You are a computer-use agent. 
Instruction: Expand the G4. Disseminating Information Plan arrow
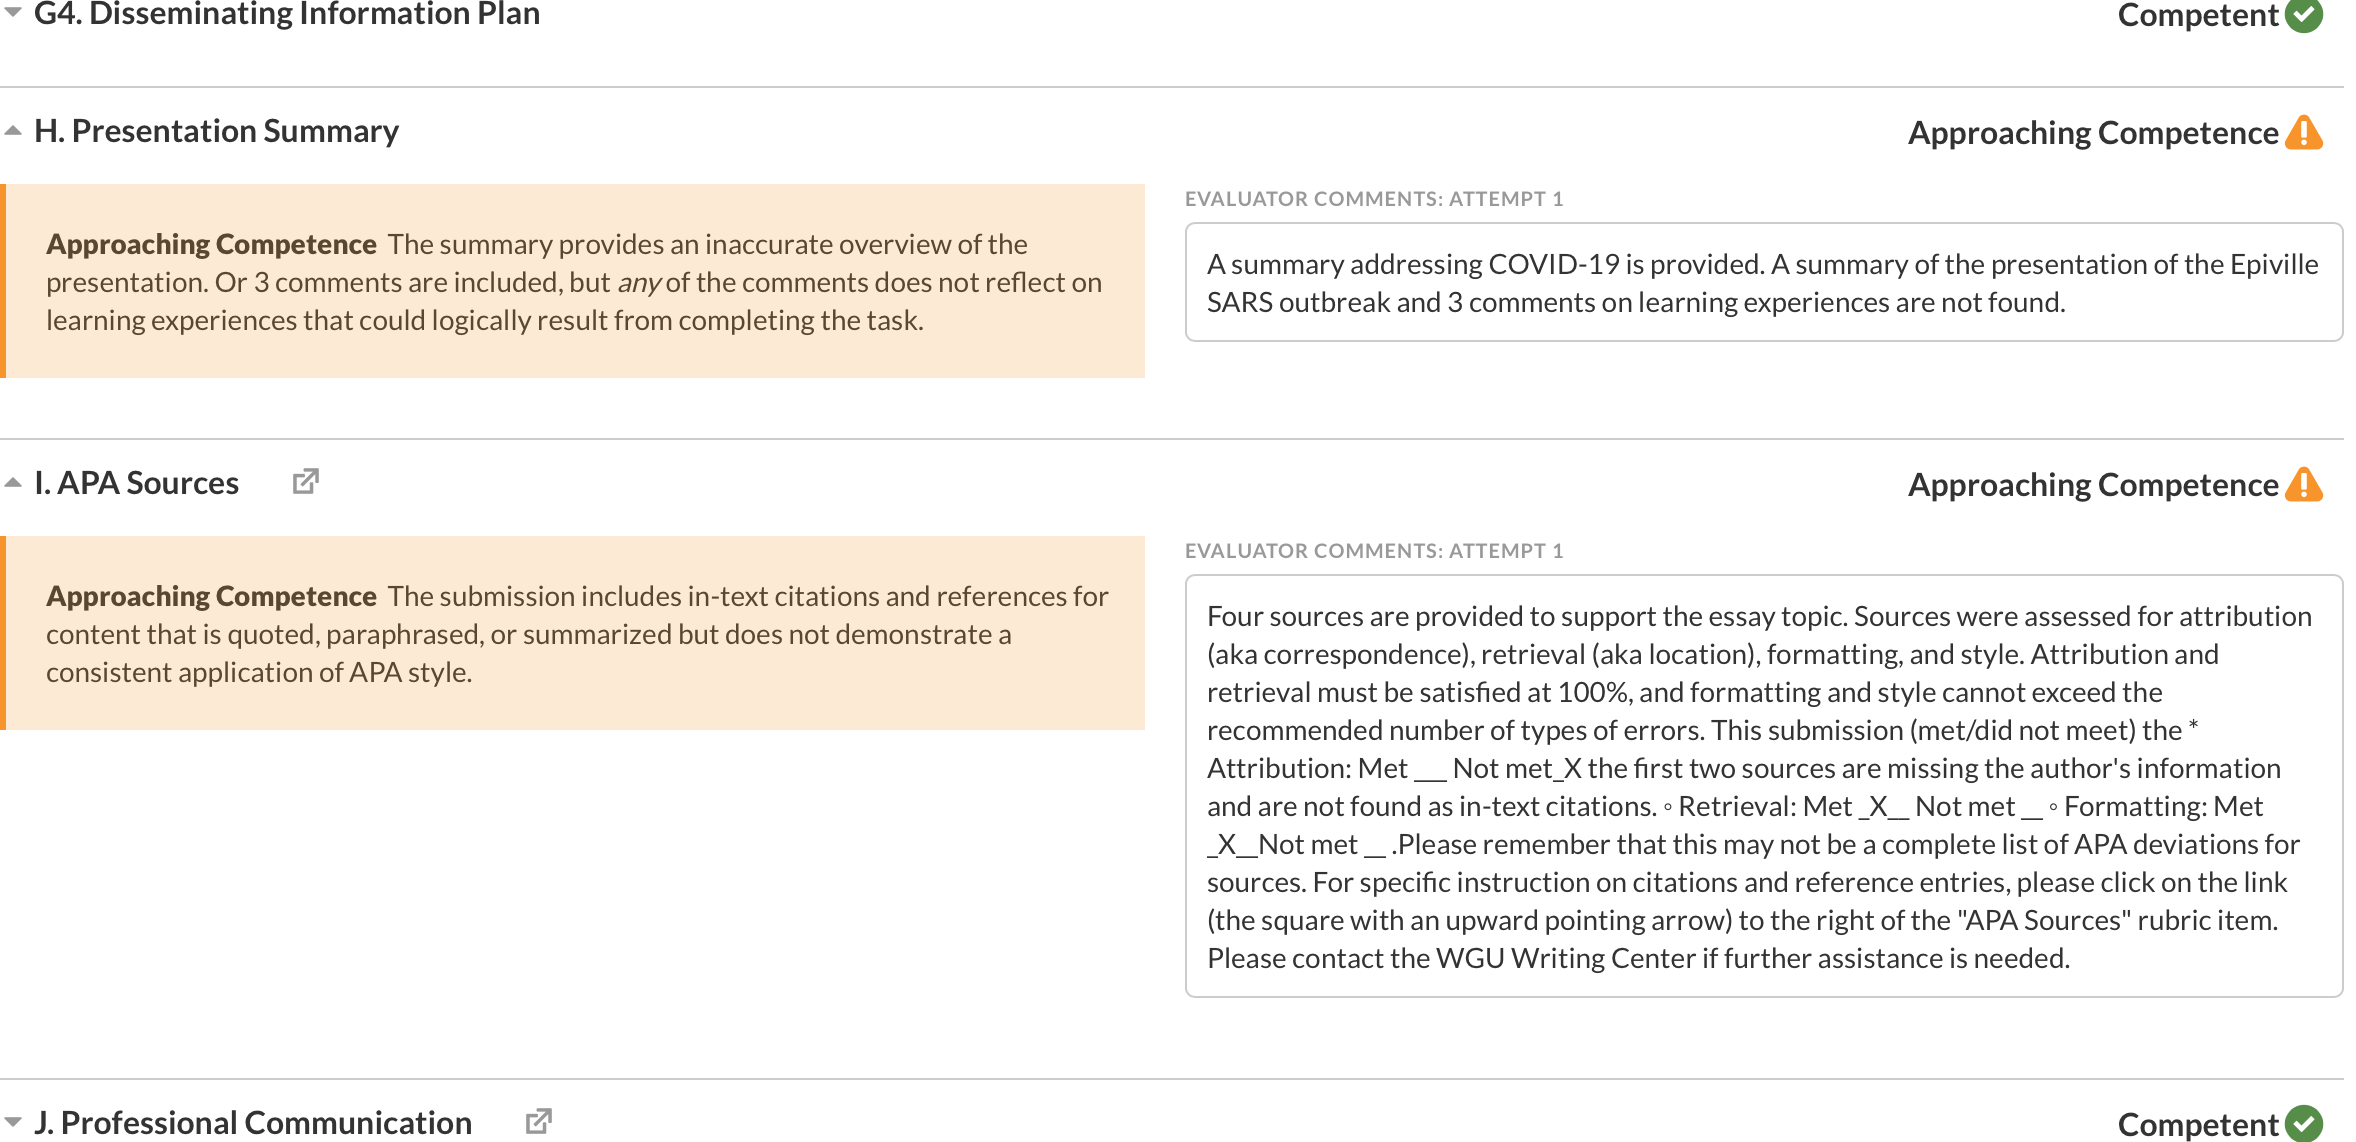coord(13,13)
